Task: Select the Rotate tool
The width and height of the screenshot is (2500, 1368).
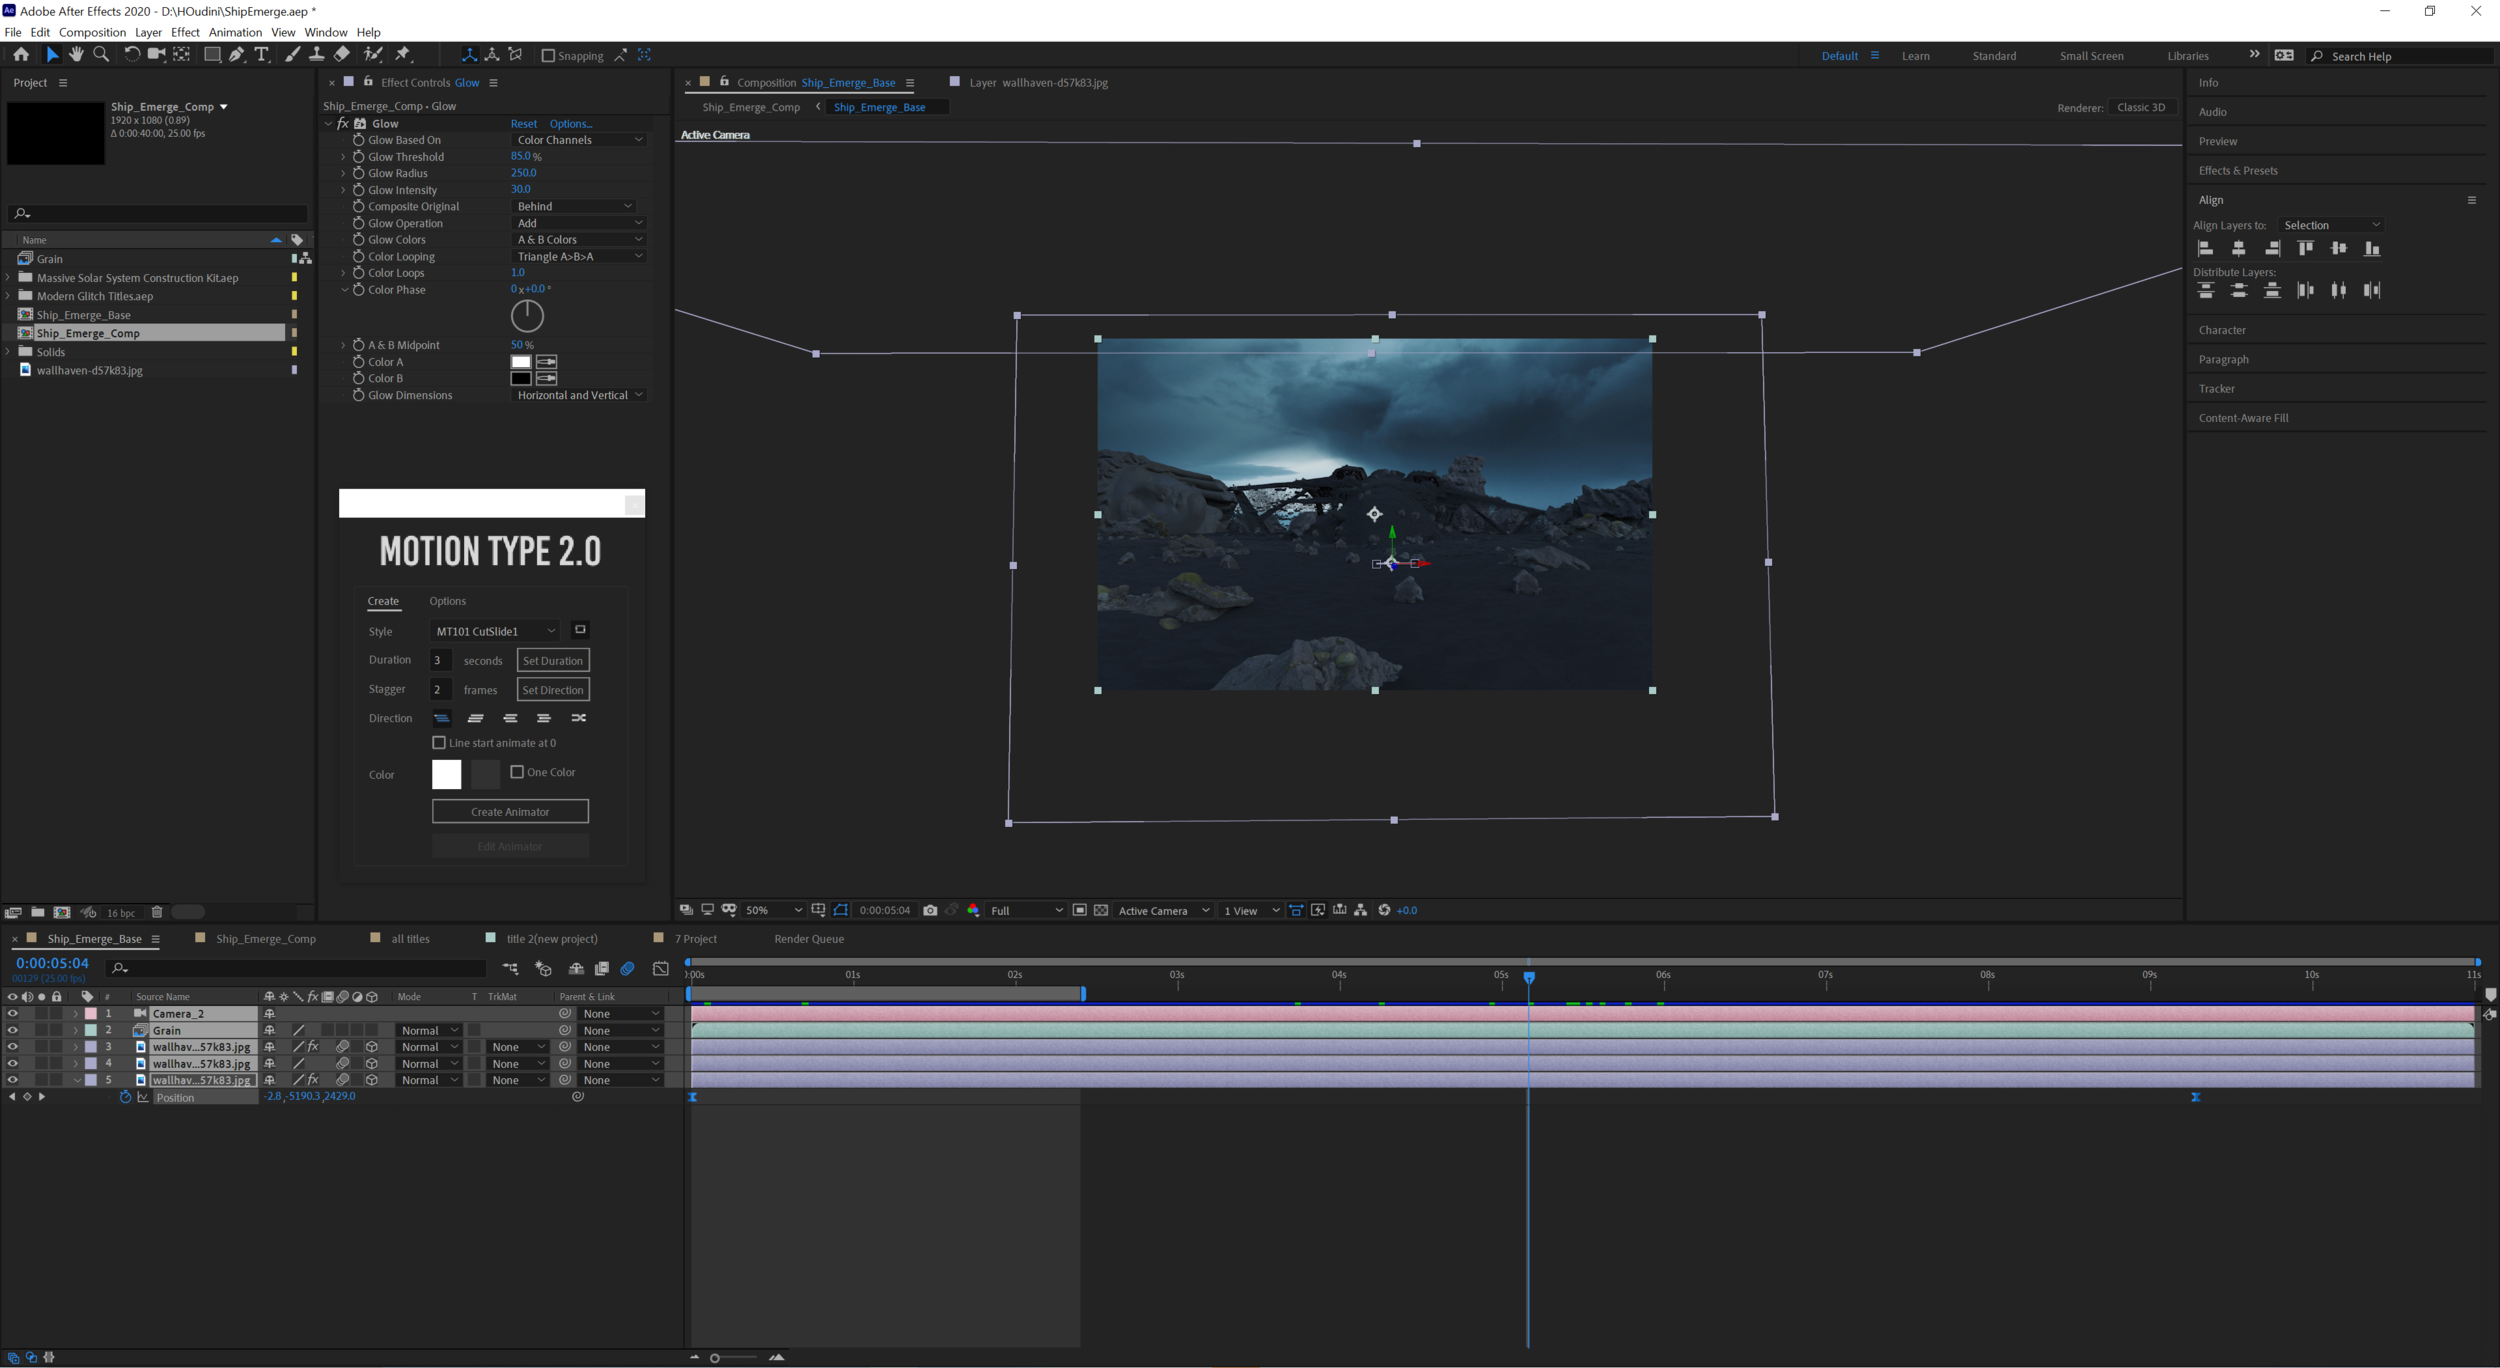Action: pyautogui.click(x=131, y=55)
